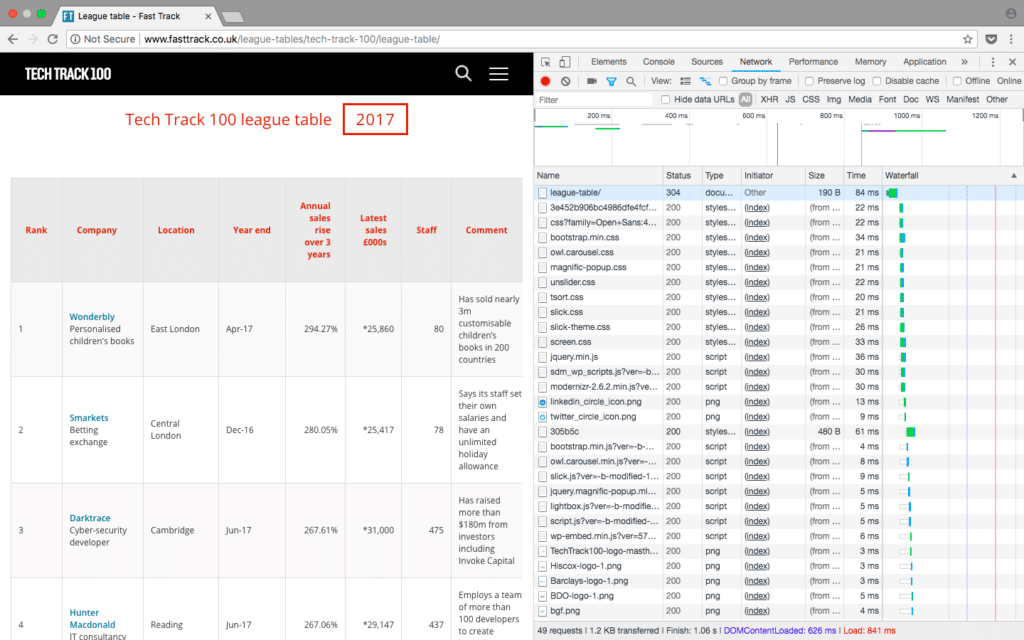Check the box beside screen.css request

542,342
